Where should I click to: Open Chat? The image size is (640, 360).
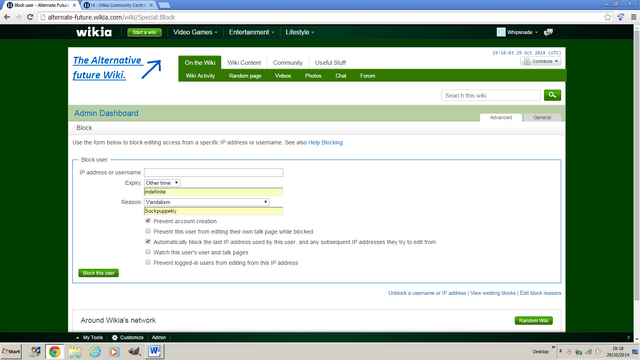341,76
